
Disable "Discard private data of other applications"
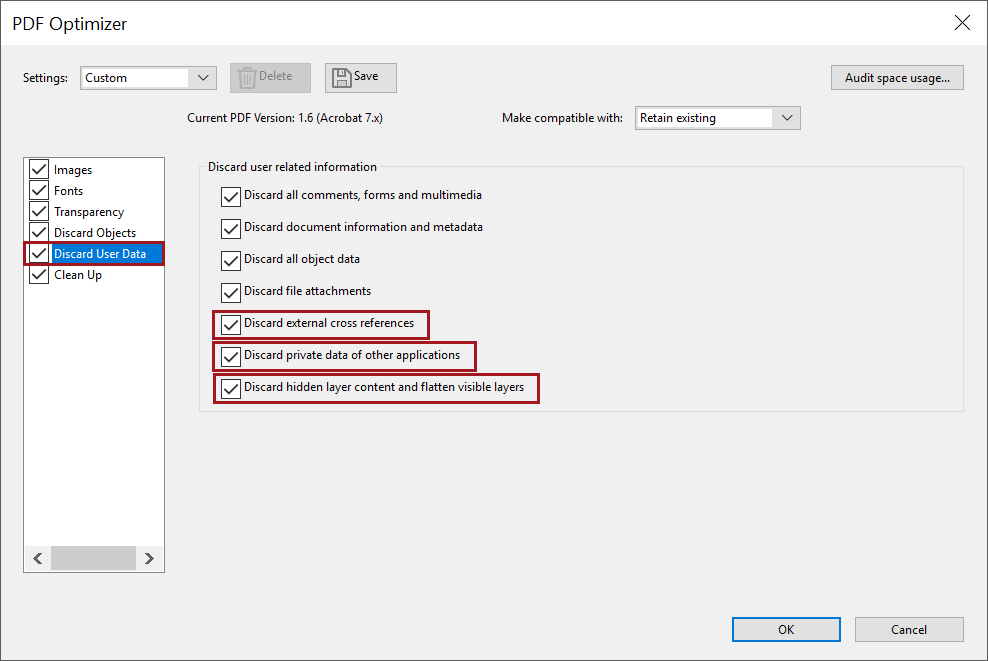(x=231, y=356)
